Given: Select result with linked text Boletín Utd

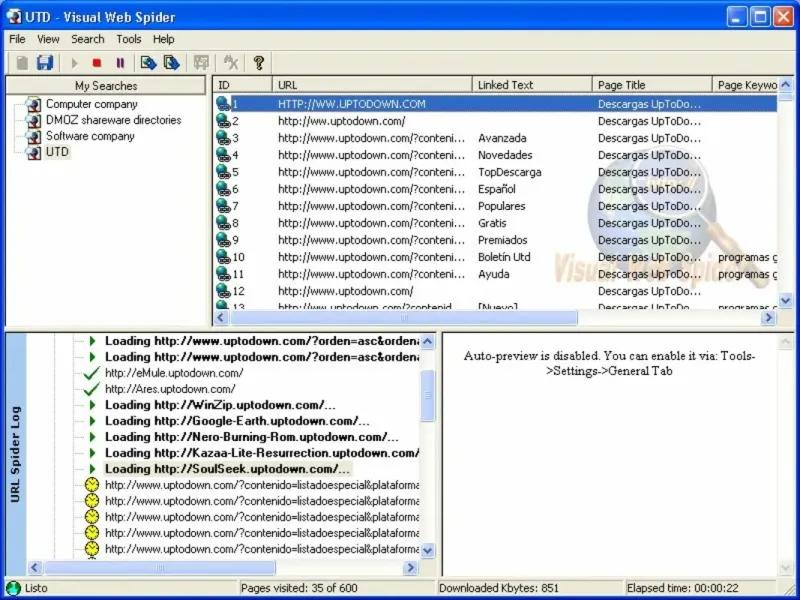Looking at the screenshot, I should coord(495,257).
